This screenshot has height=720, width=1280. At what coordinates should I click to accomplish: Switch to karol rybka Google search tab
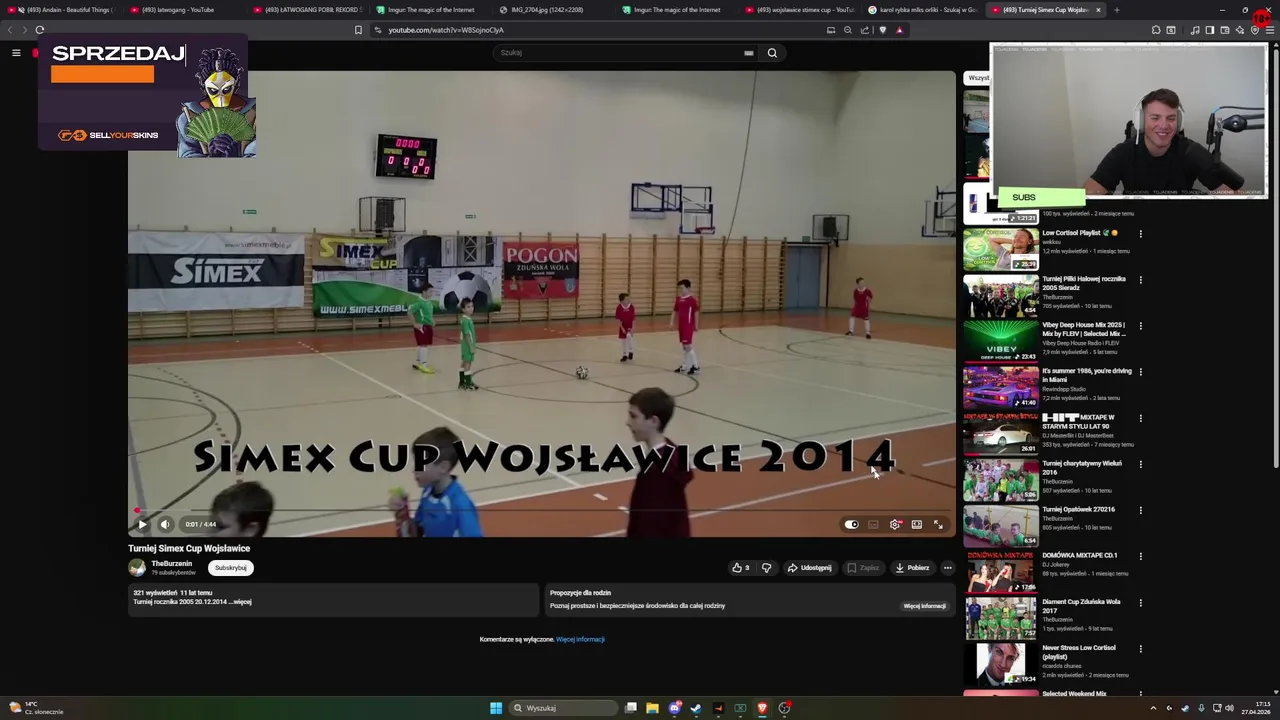[924, 10]
